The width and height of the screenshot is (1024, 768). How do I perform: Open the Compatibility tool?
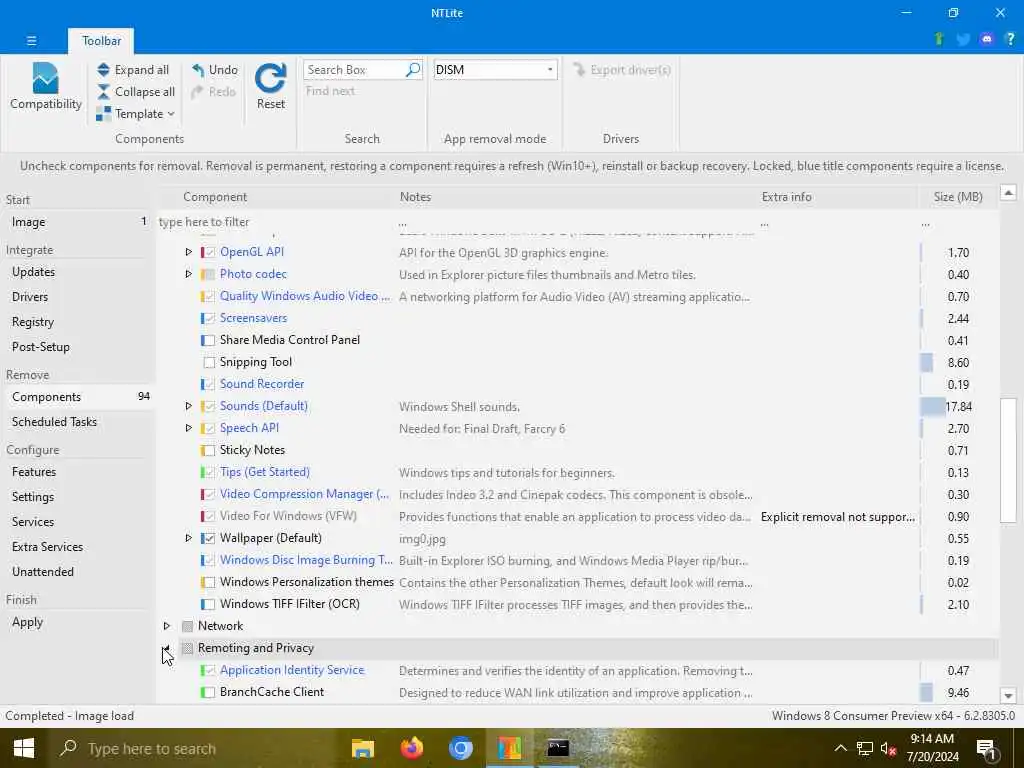coord(45,87)
